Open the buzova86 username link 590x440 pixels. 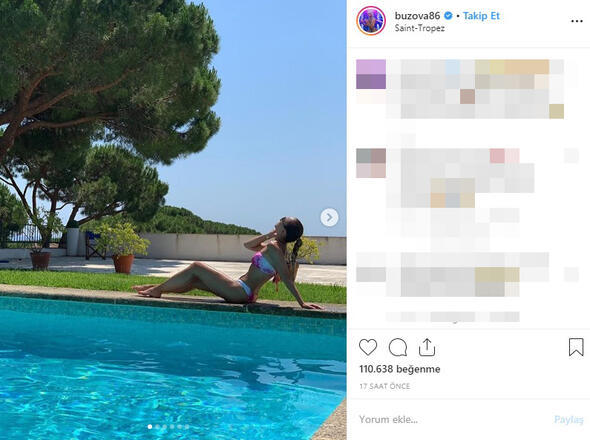[x=417, y=16]
